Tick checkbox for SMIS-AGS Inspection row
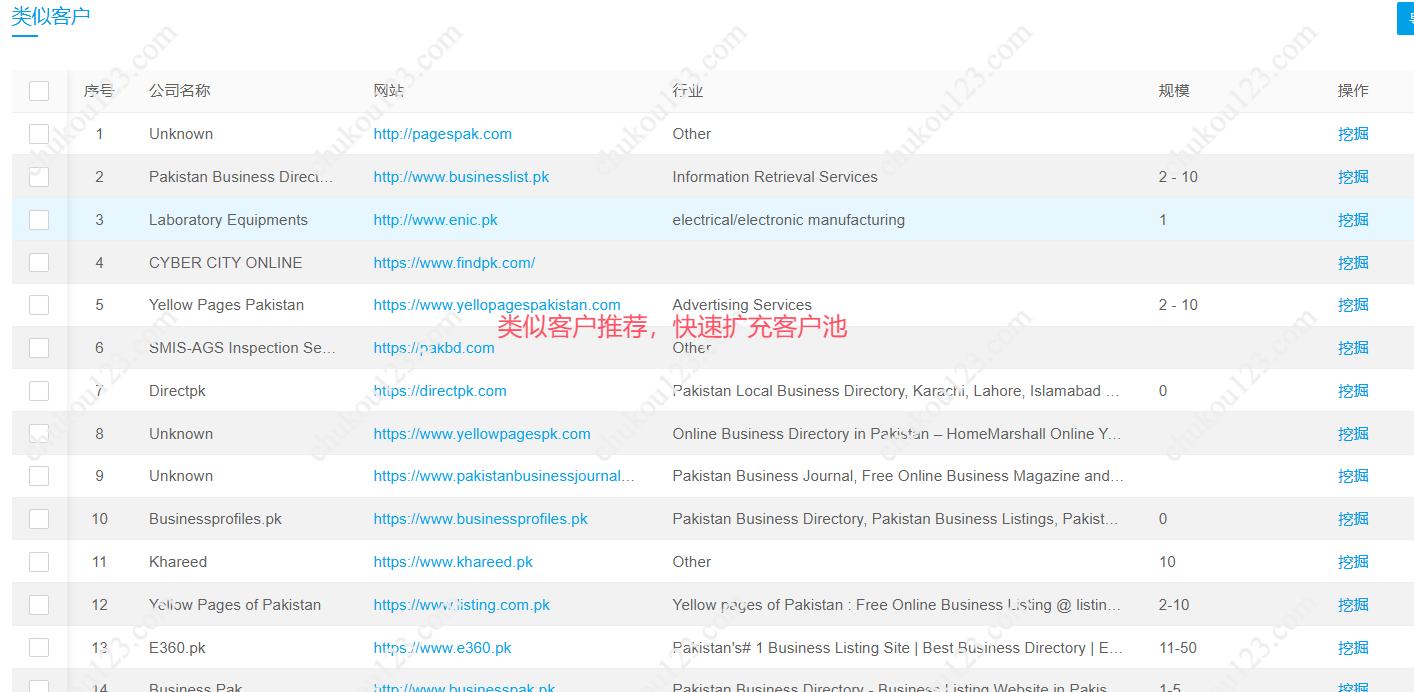This screenshot has width=1414, height=692. coord(39,348)
